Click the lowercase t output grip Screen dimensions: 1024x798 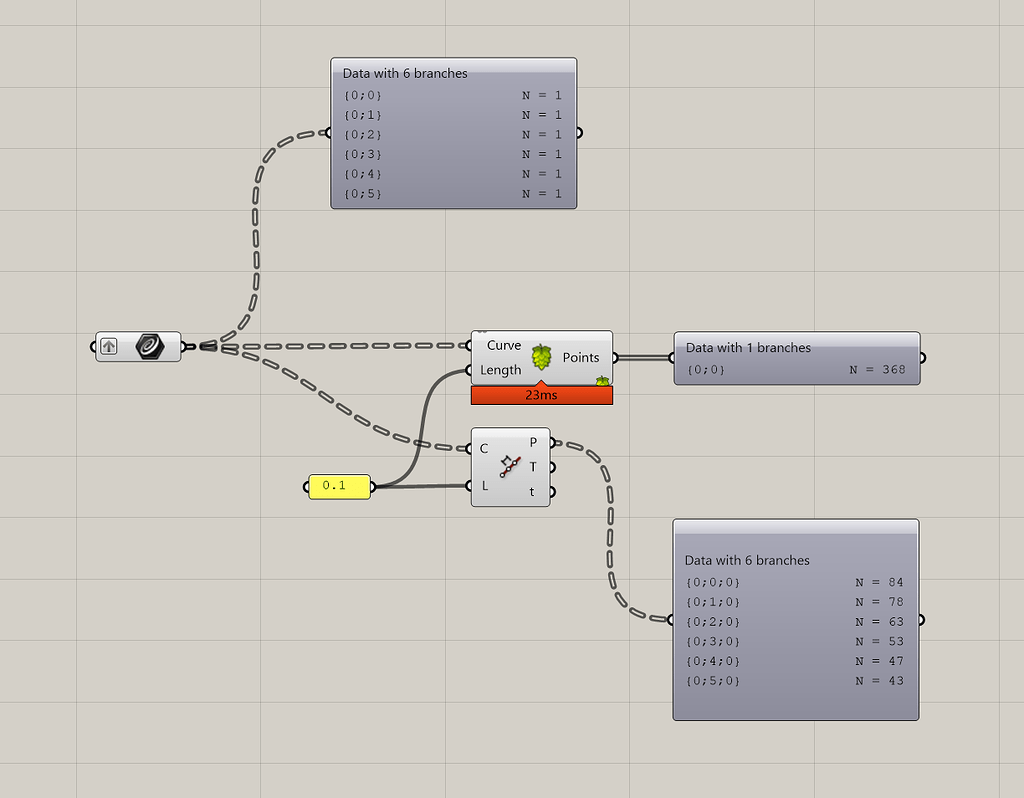552,492
